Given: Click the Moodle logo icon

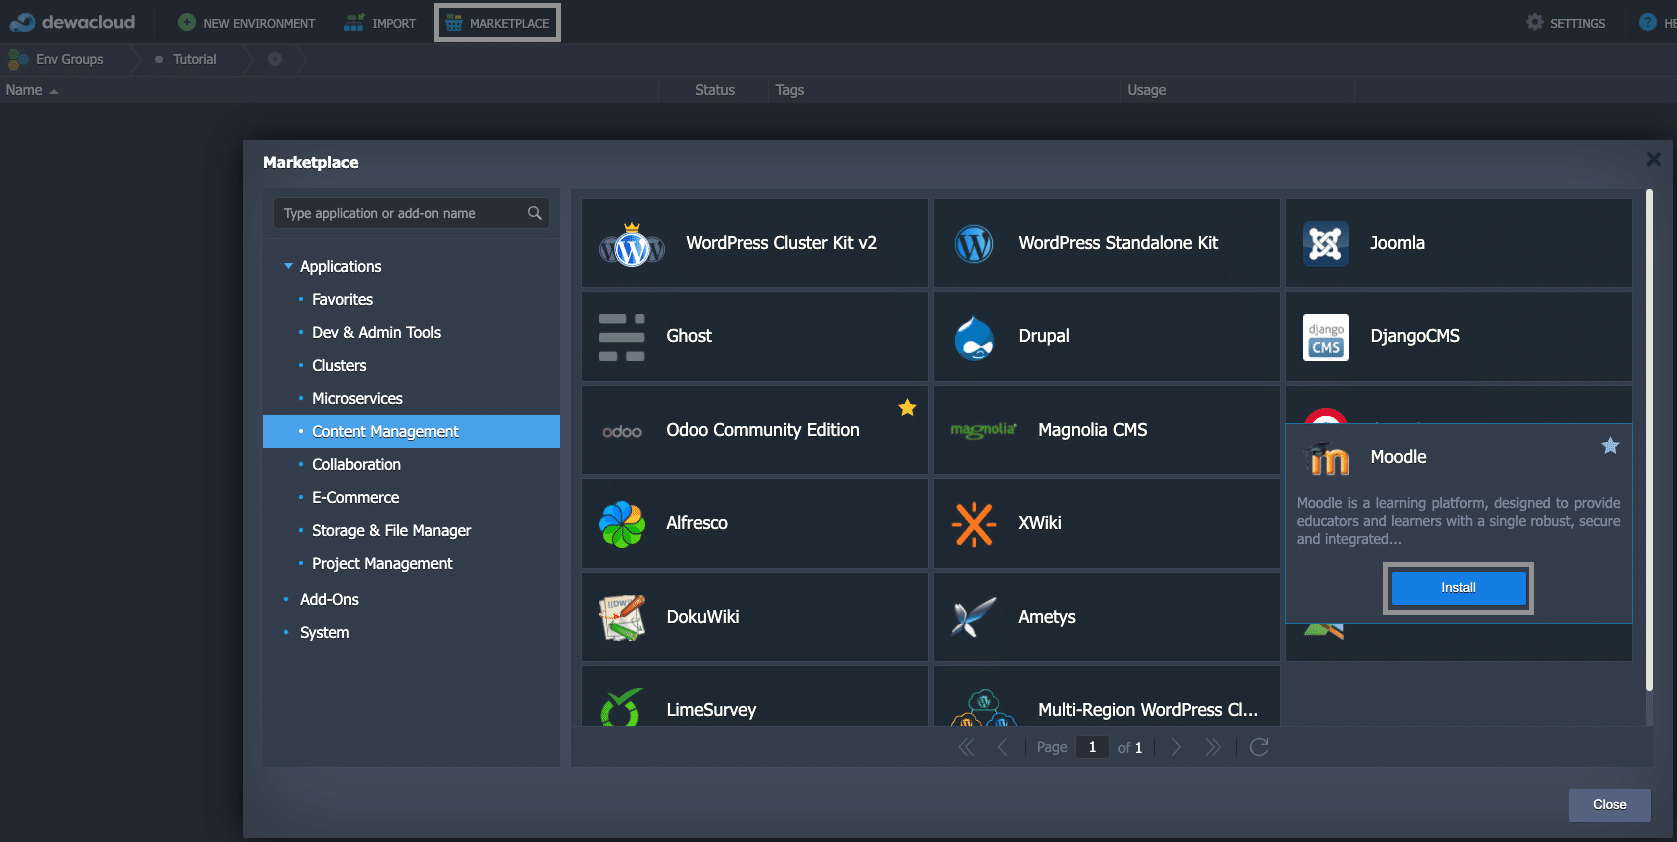Looking at the screenshot, I should pos(1328,458).
